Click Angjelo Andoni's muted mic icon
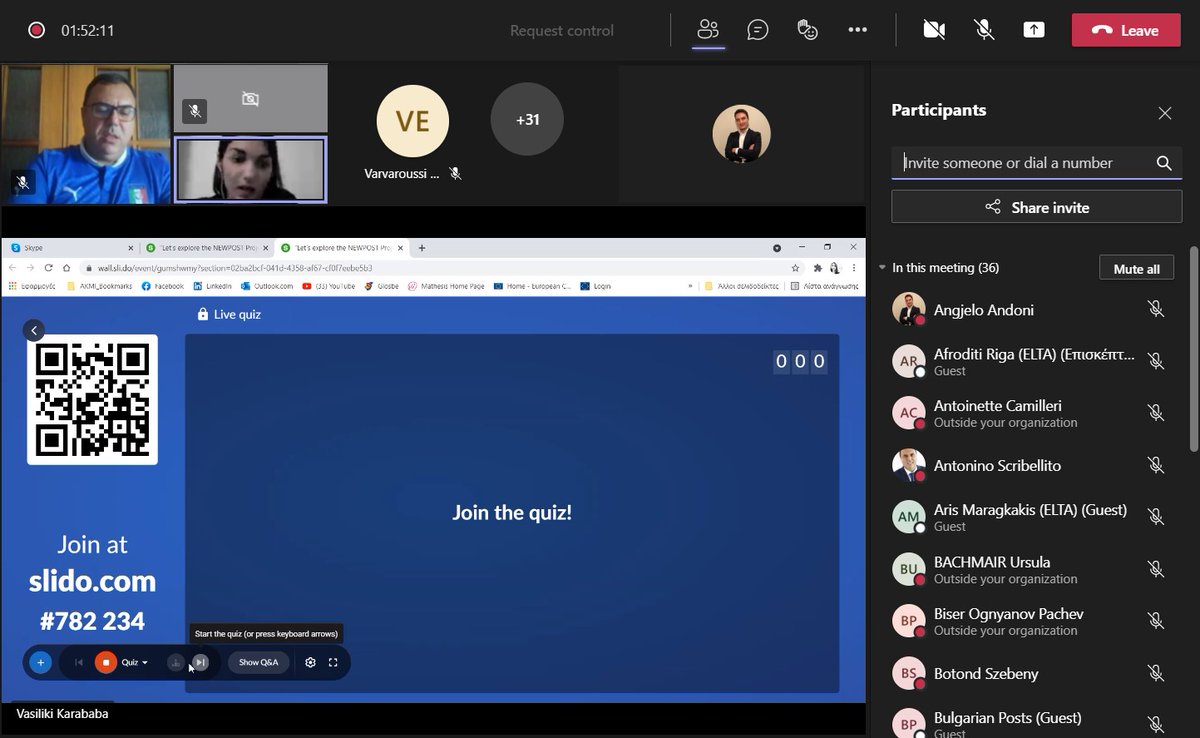This screenshot has height=738, width=1200. [1156, 310]
